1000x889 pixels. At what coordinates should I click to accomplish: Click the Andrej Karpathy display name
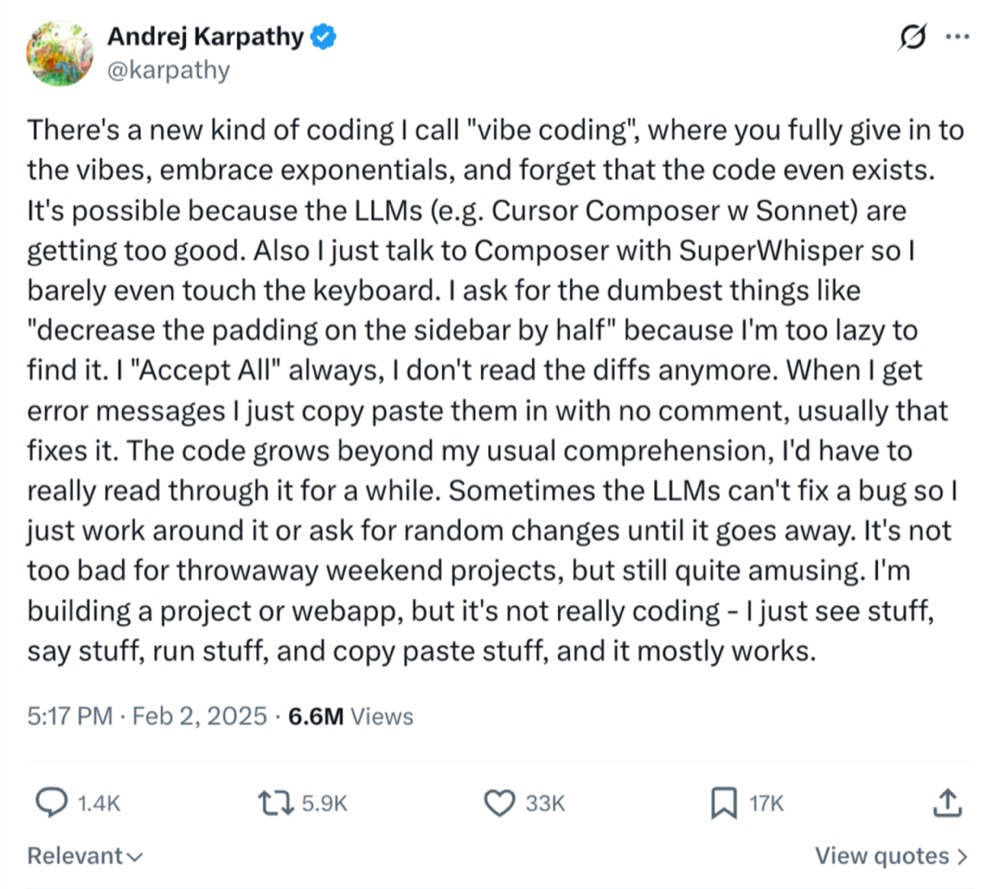pos(205,36)
